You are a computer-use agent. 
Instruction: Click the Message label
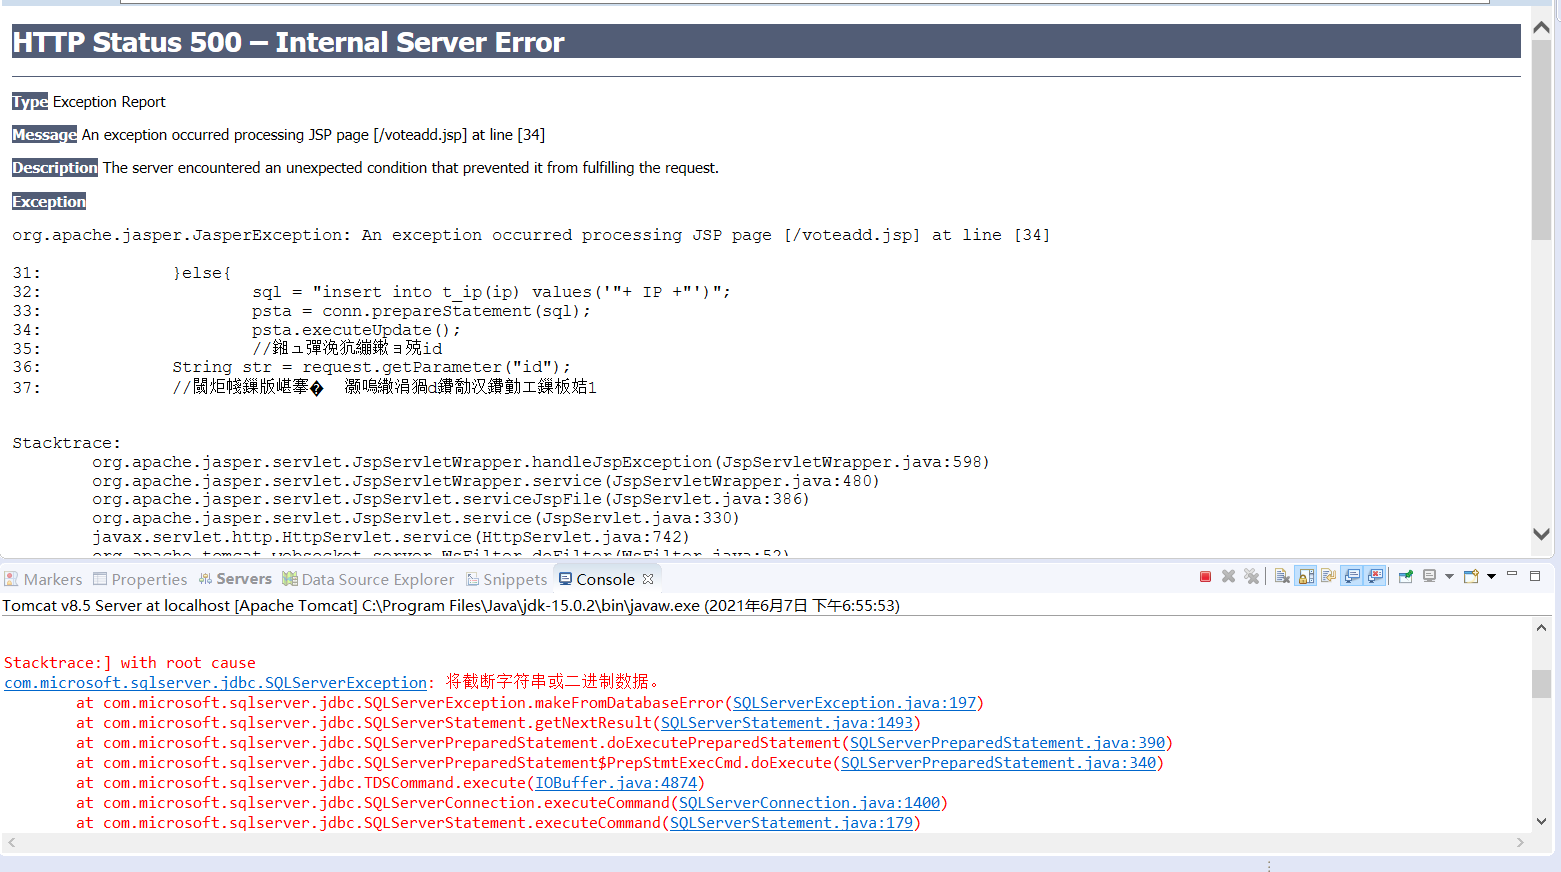click(44, 135)
